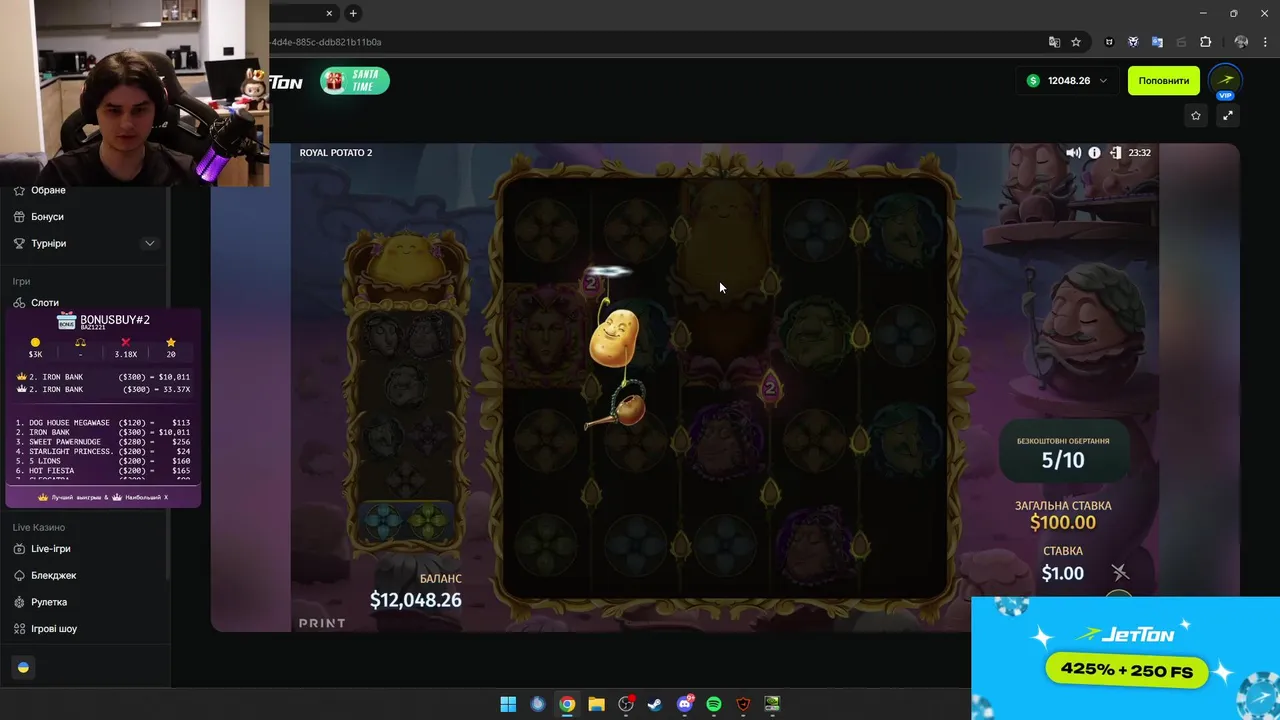Open Рулетка in the sidebar
1280x720 pixels.
(49, 602)
